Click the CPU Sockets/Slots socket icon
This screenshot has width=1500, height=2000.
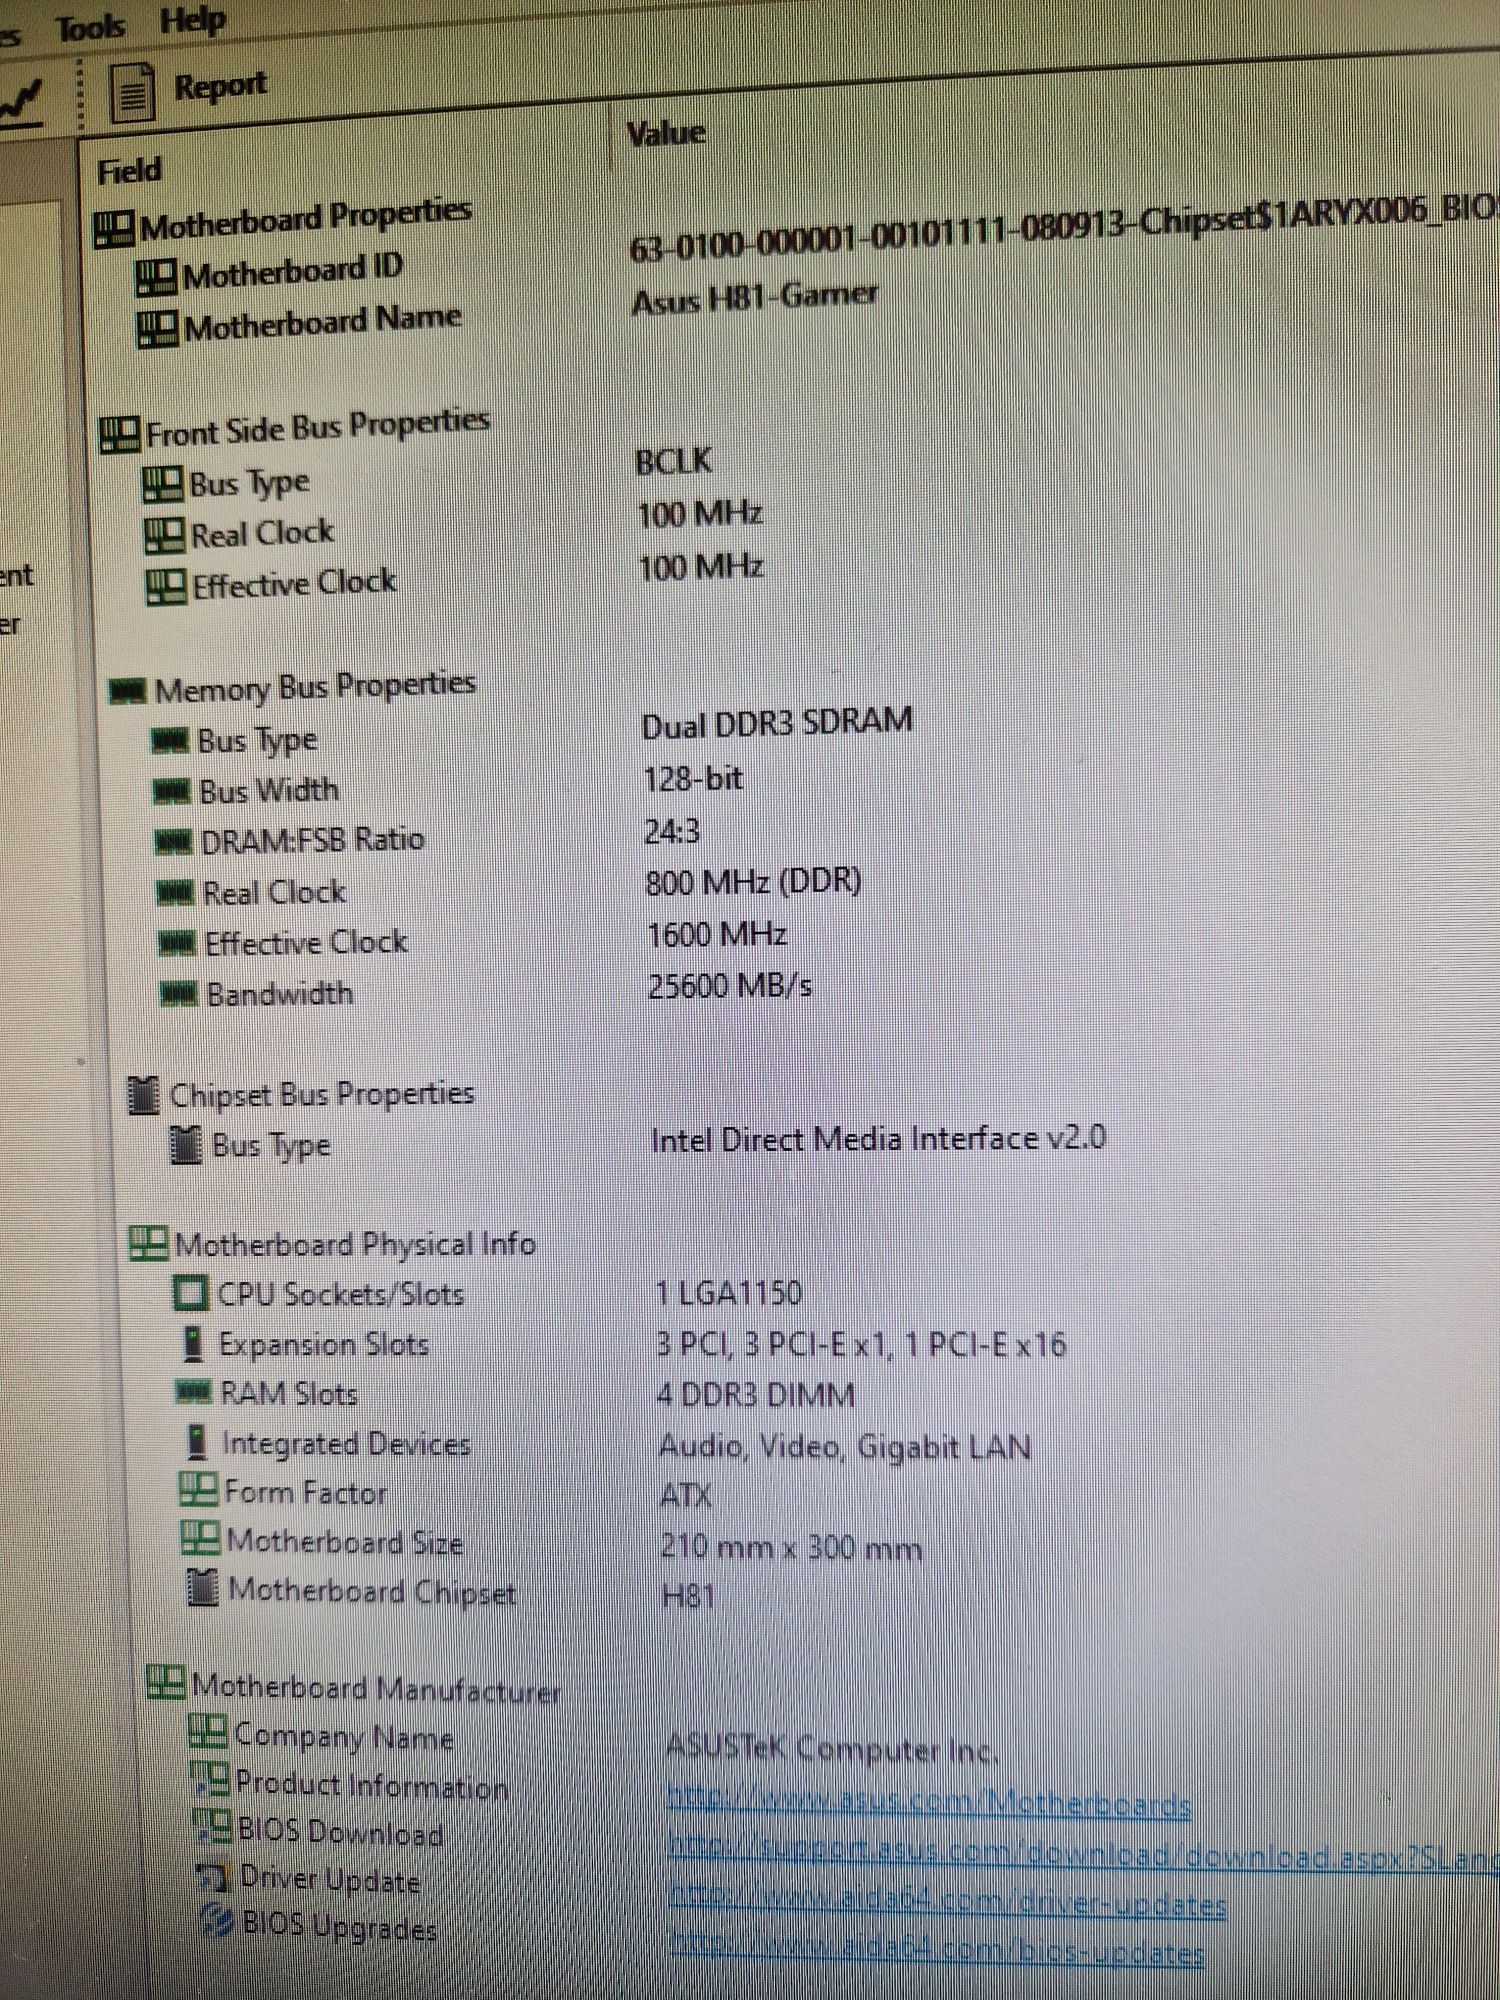pyautogui.click(x=191, y=1293)
